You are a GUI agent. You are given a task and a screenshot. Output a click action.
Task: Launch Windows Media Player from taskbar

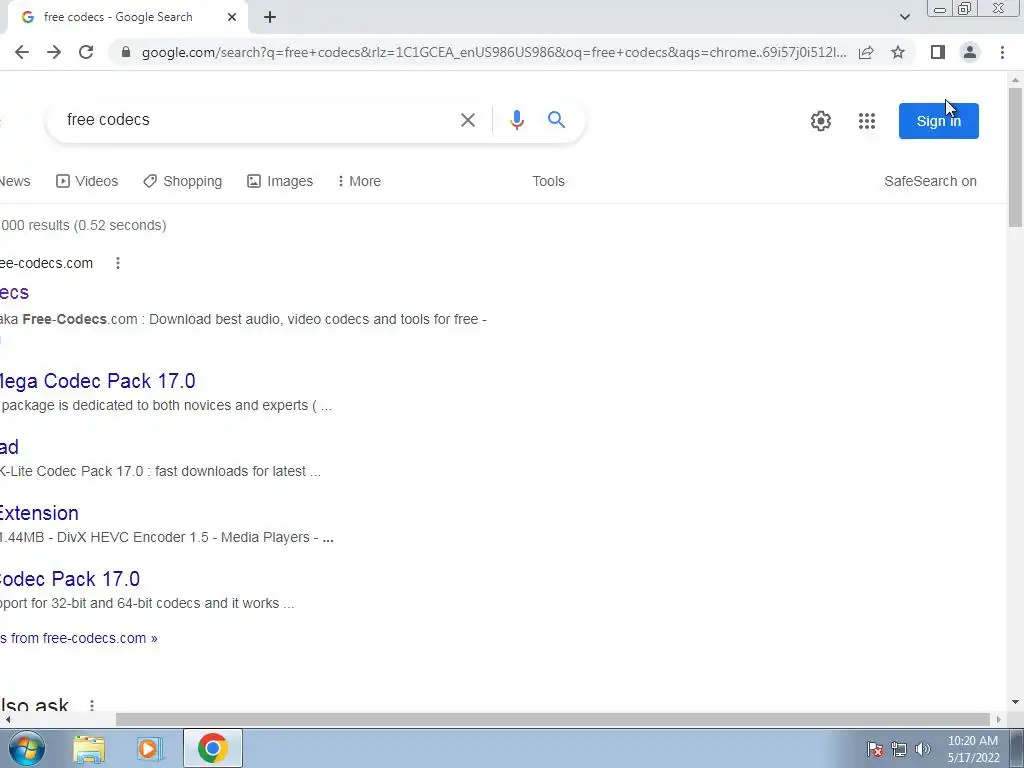149,748
